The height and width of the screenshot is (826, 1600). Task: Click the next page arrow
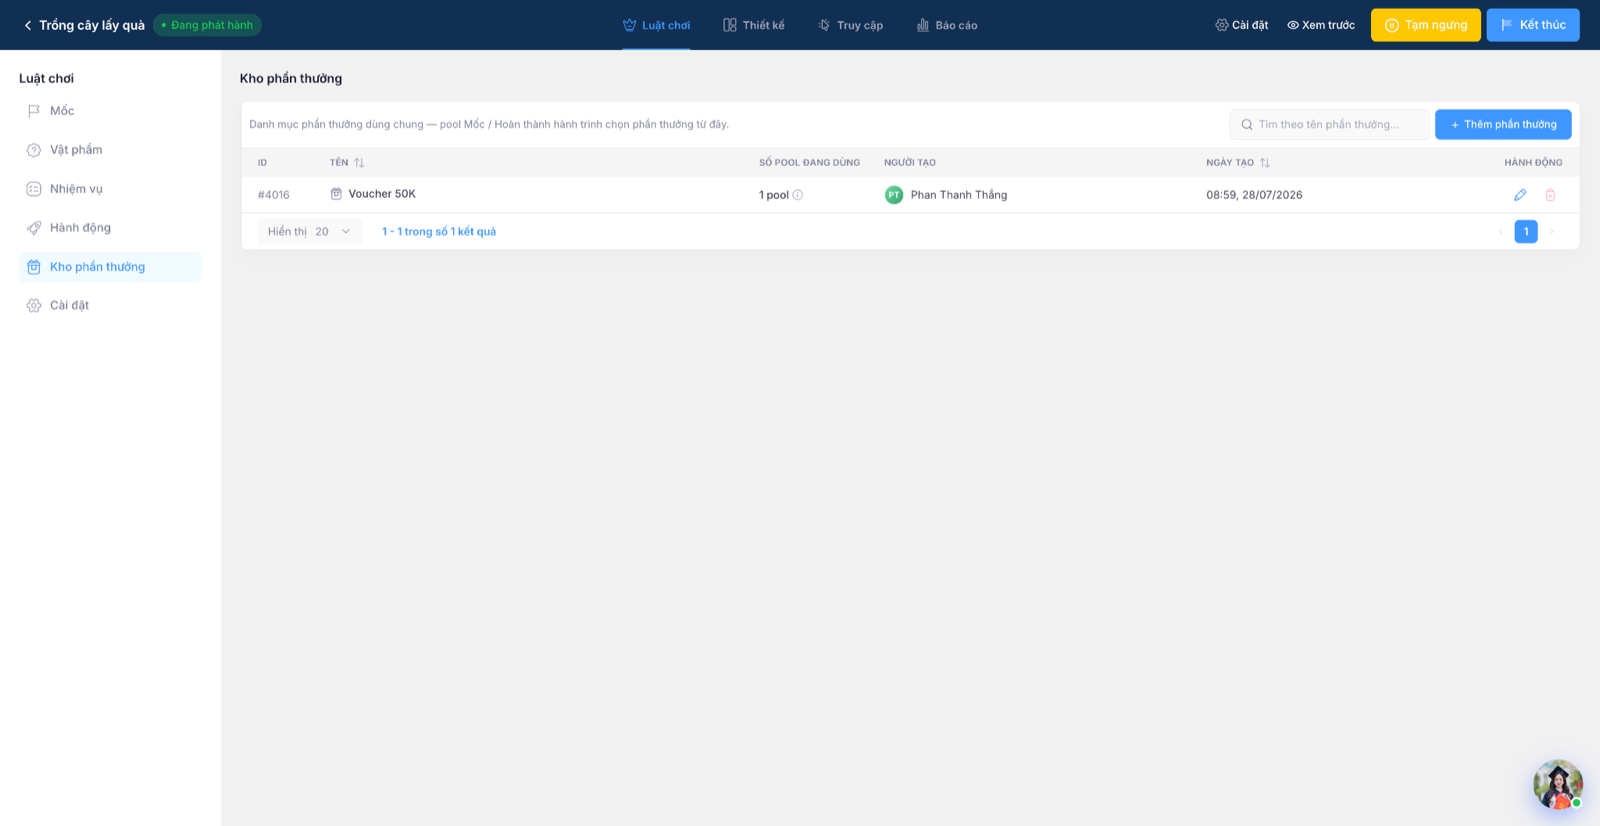pos(1552,231)
